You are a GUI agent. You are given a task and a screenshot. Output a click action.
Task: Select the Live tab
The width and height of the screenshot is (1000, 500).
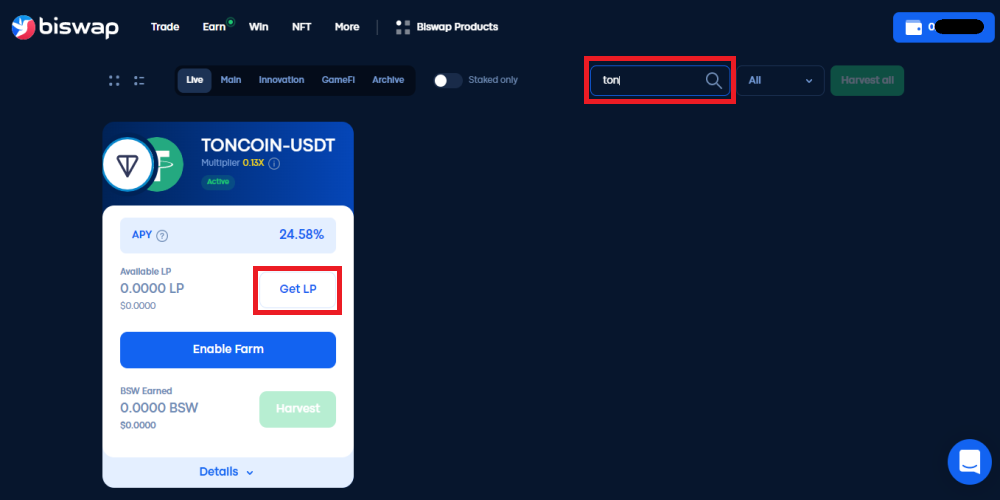click(195, 80)
